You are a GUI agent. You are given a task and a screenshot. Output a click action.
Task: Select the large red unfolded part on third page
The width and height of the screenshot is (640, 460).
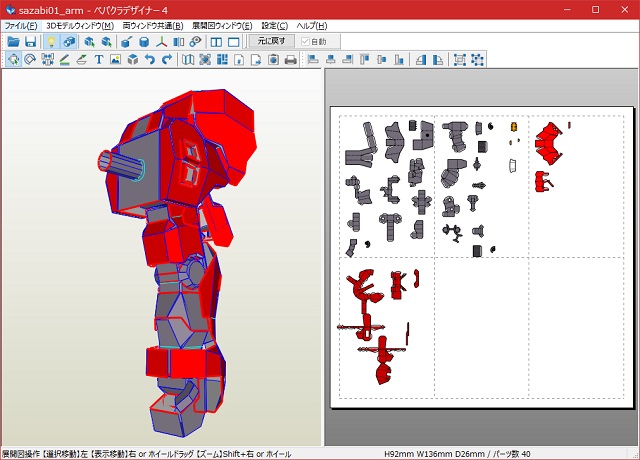click(549, 144)
